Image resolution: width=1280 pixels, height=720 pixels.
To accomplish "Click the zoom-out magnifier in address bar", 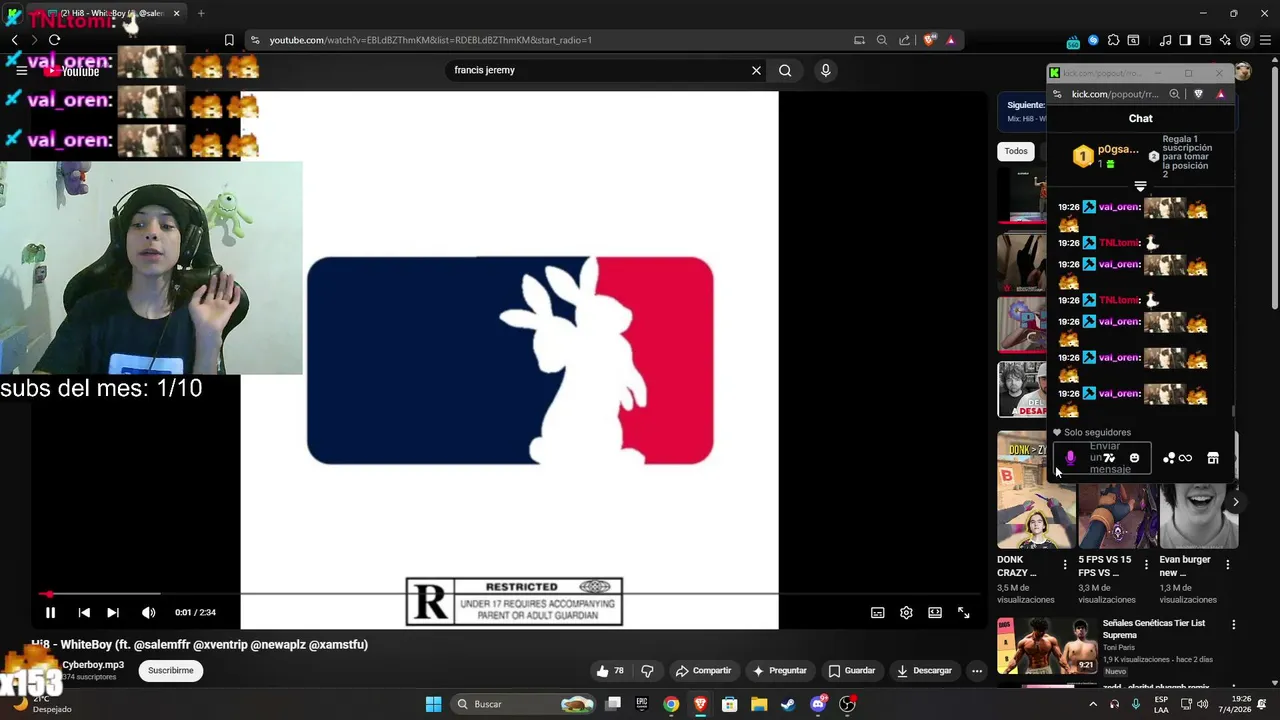I will (881, 40).
